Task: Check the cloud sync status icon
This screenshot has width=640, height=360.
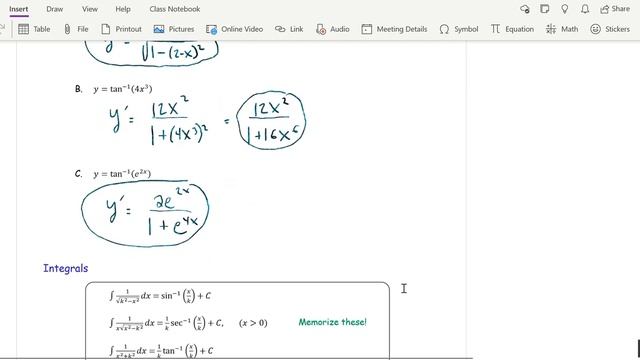Action: click(525, 9)
